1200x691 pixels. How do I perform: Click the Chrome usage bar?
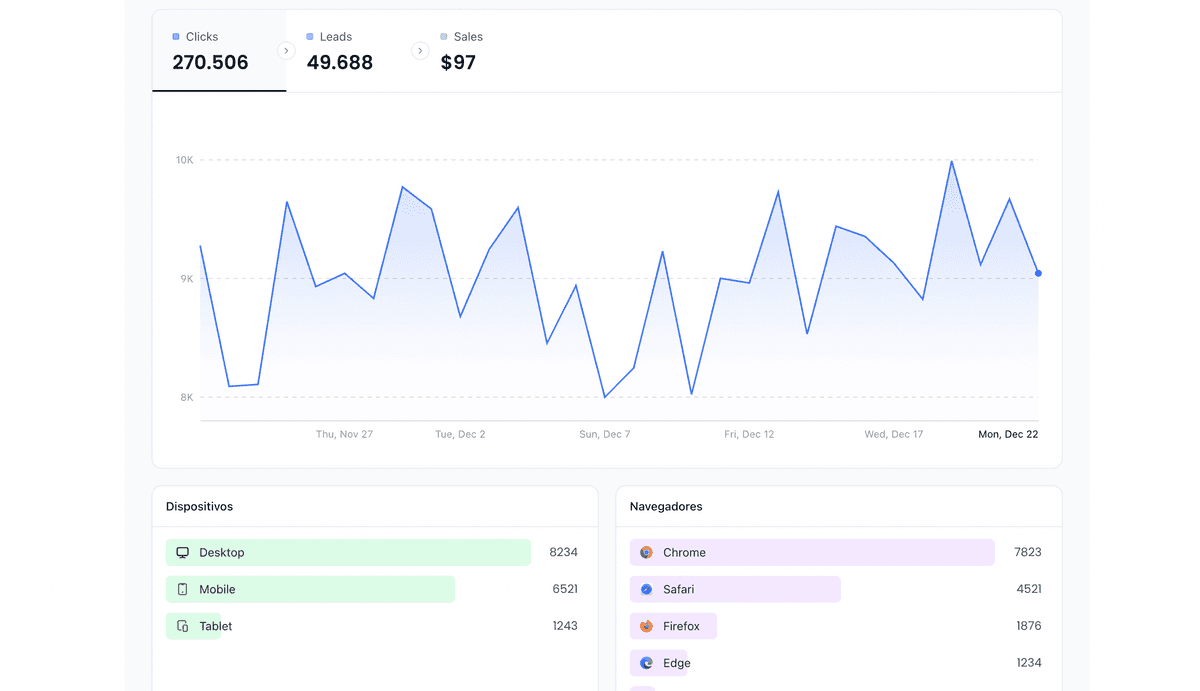click(810, 552)
